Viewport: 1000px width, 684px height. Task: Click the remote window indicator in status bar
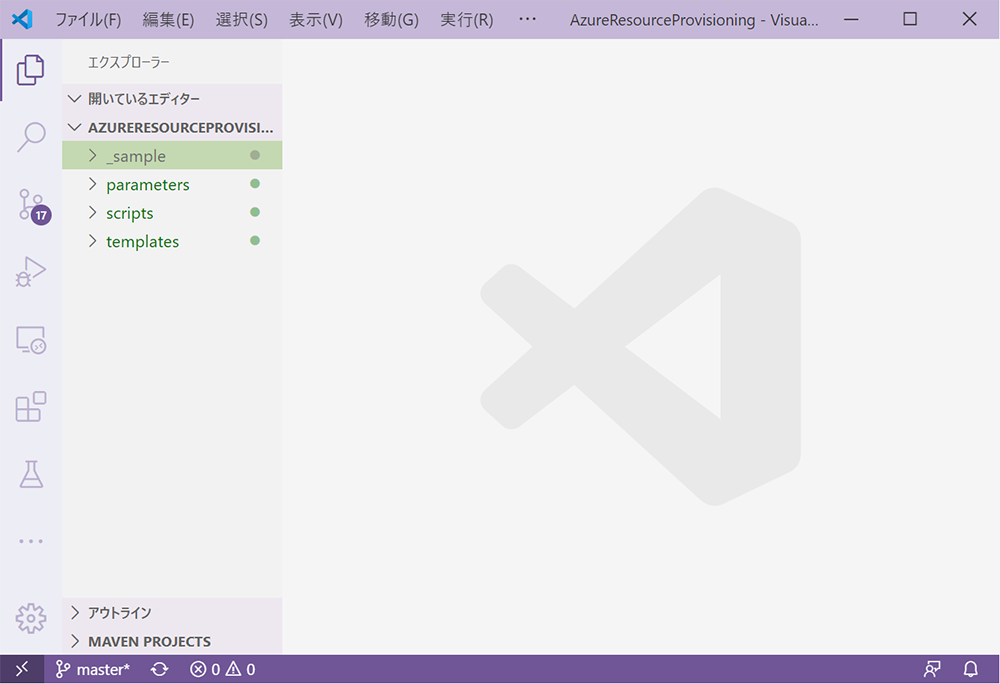(x=22, y=669)
